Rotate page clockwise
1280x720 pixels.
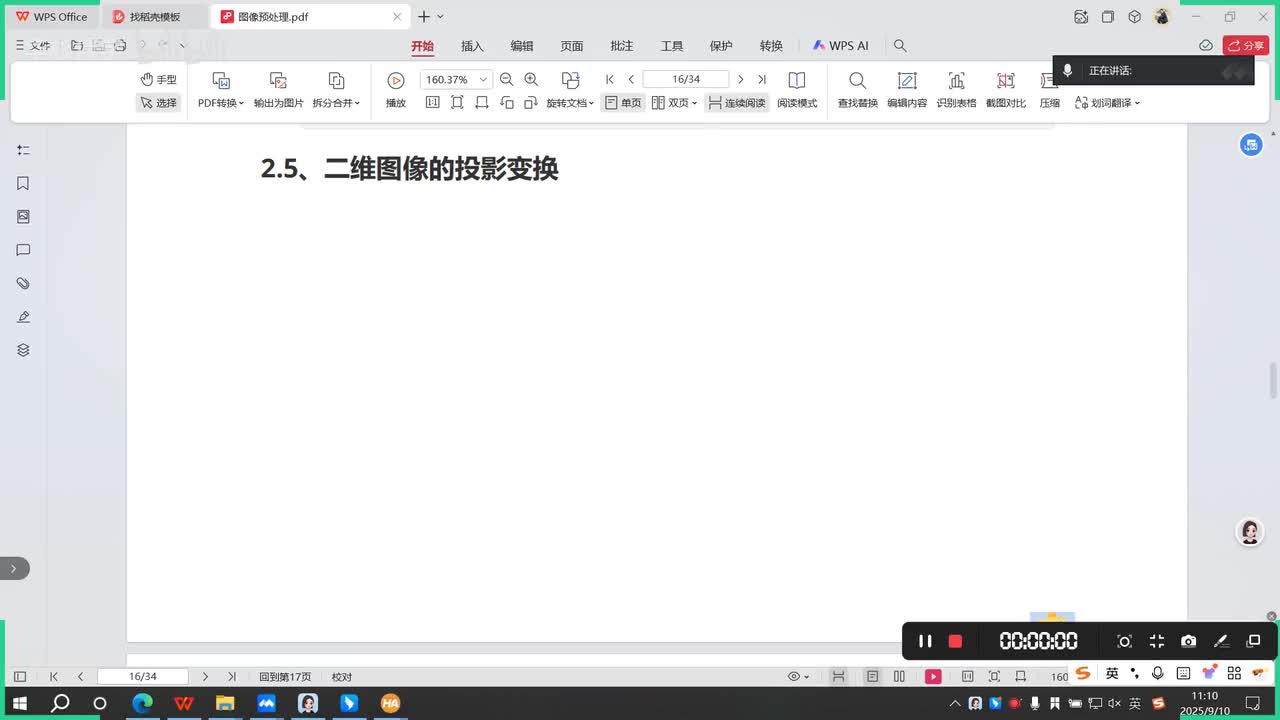[x=531, y=103]
